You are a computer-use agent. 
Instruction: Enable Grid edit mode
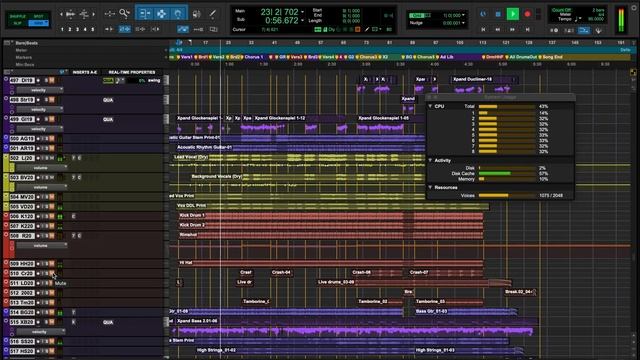(38, 23)
